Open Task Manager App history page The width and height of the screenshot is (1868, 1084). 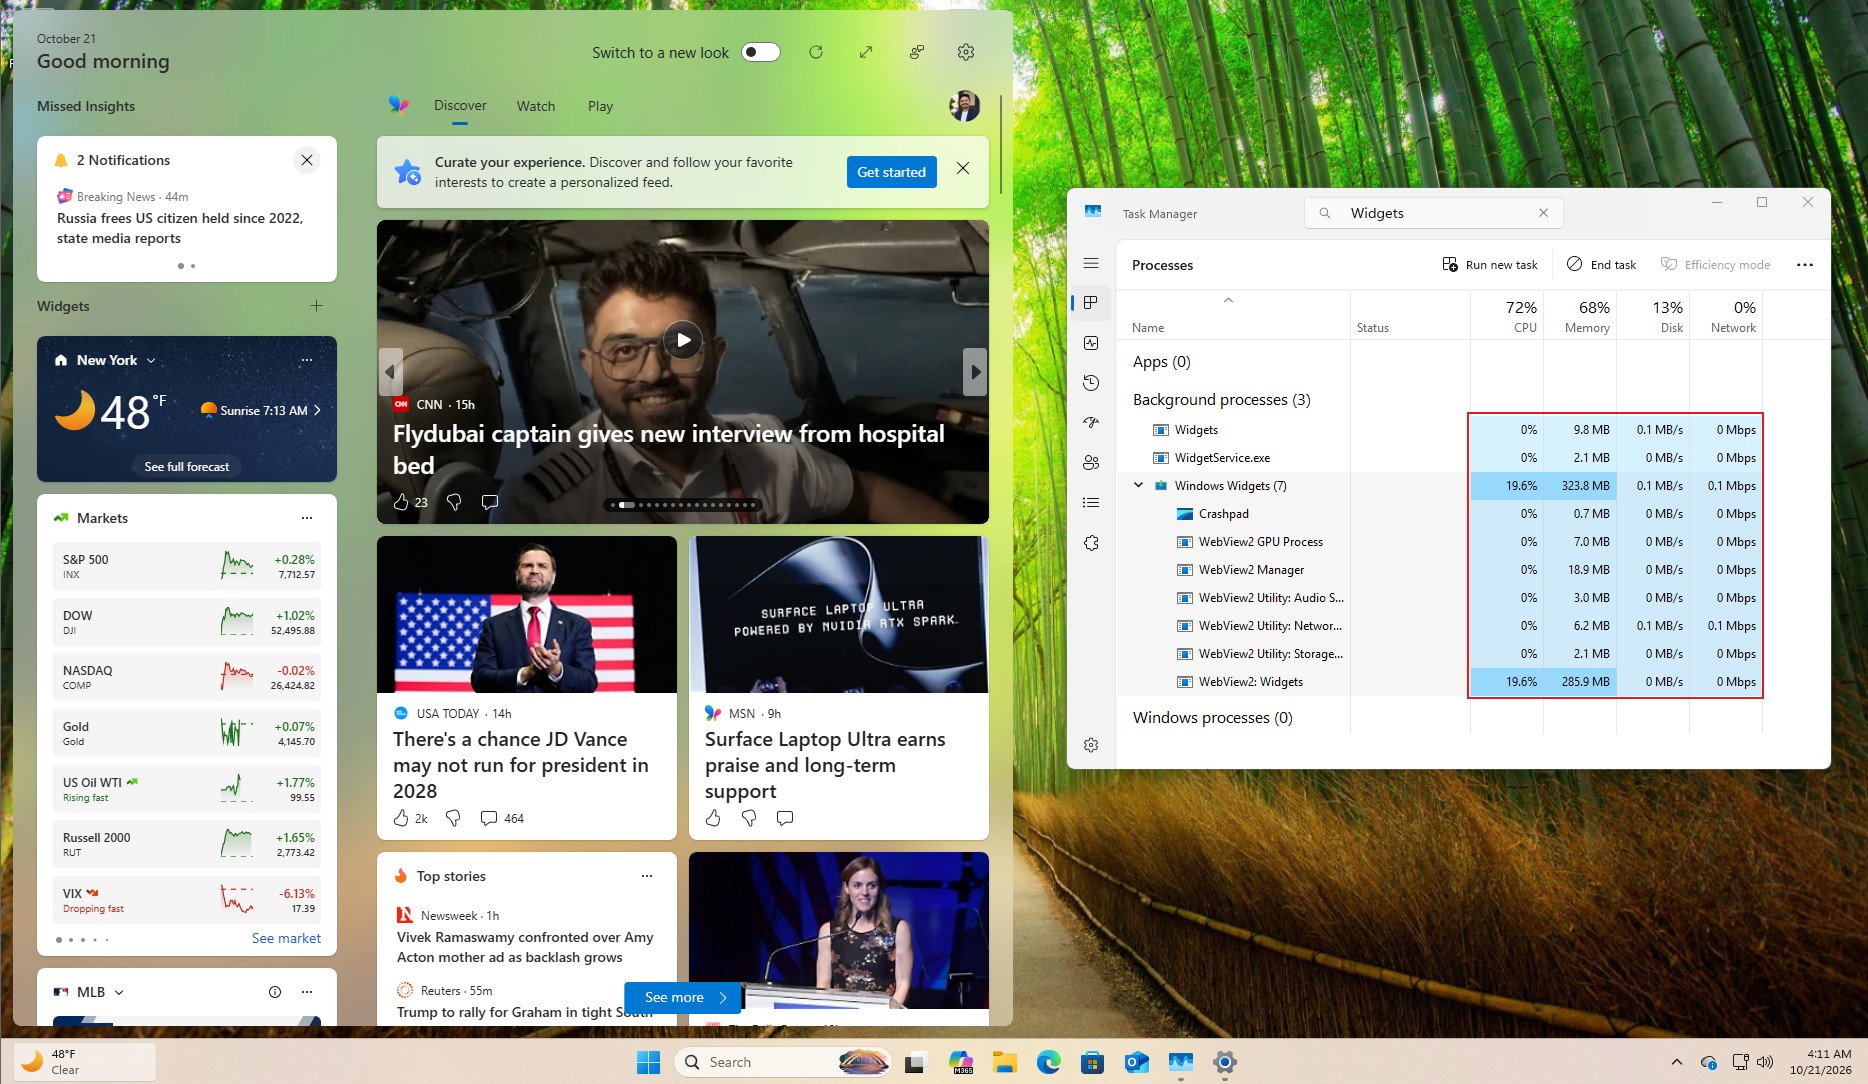pyautogui.click(x=1091, y=383)
